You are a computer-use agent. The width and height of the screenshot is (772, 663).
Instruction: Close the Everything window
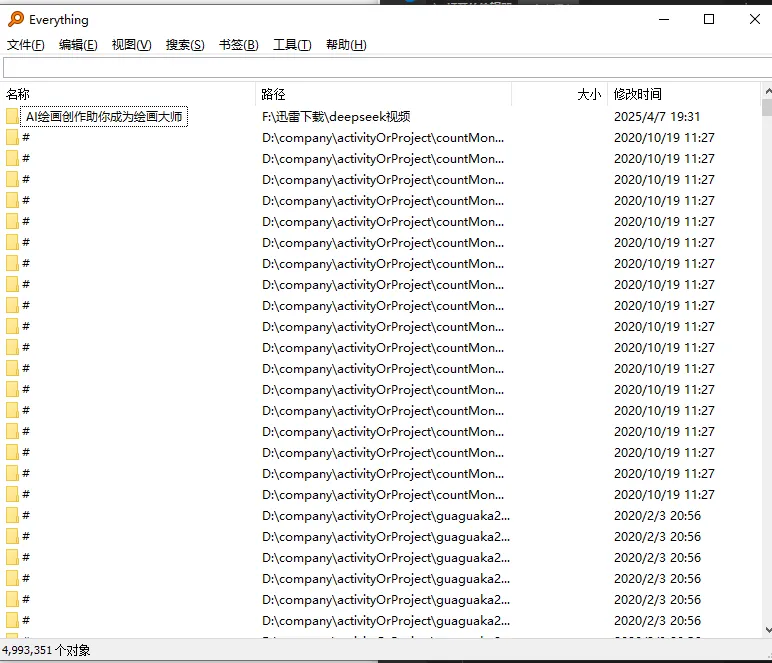[x=754, y=19]
